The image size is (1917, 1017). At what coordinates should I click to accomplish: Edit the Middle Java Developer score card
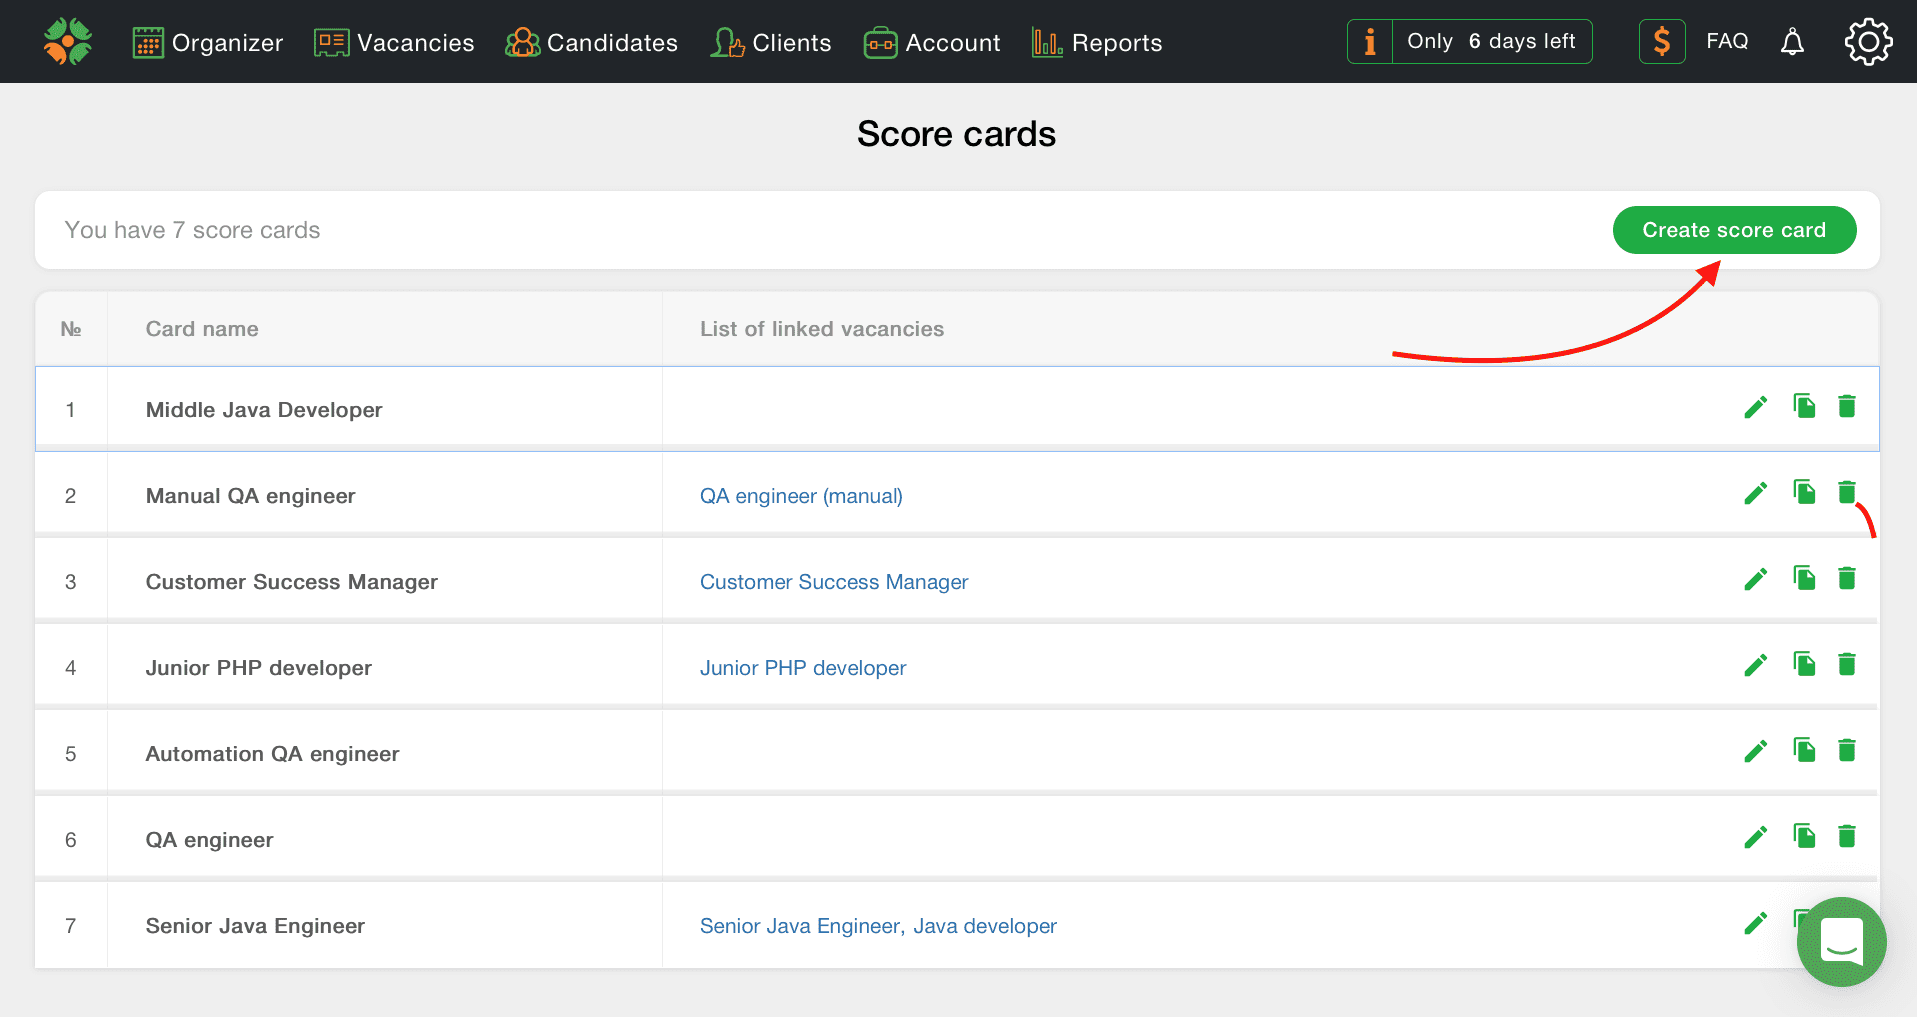tap(1755, 407)
